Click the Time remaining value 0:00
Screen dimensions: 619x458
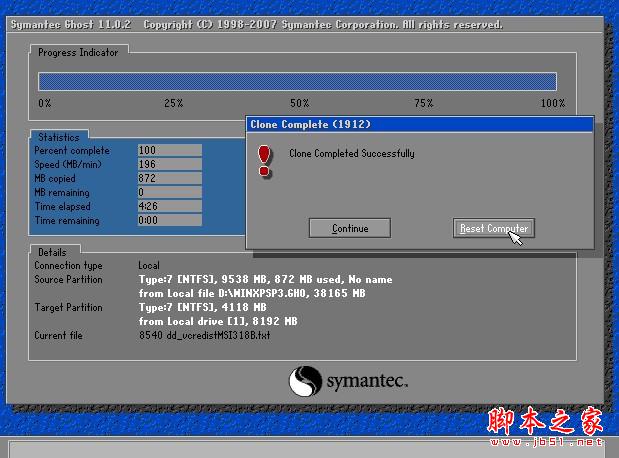pyautogui.click(x=170, y=220)
